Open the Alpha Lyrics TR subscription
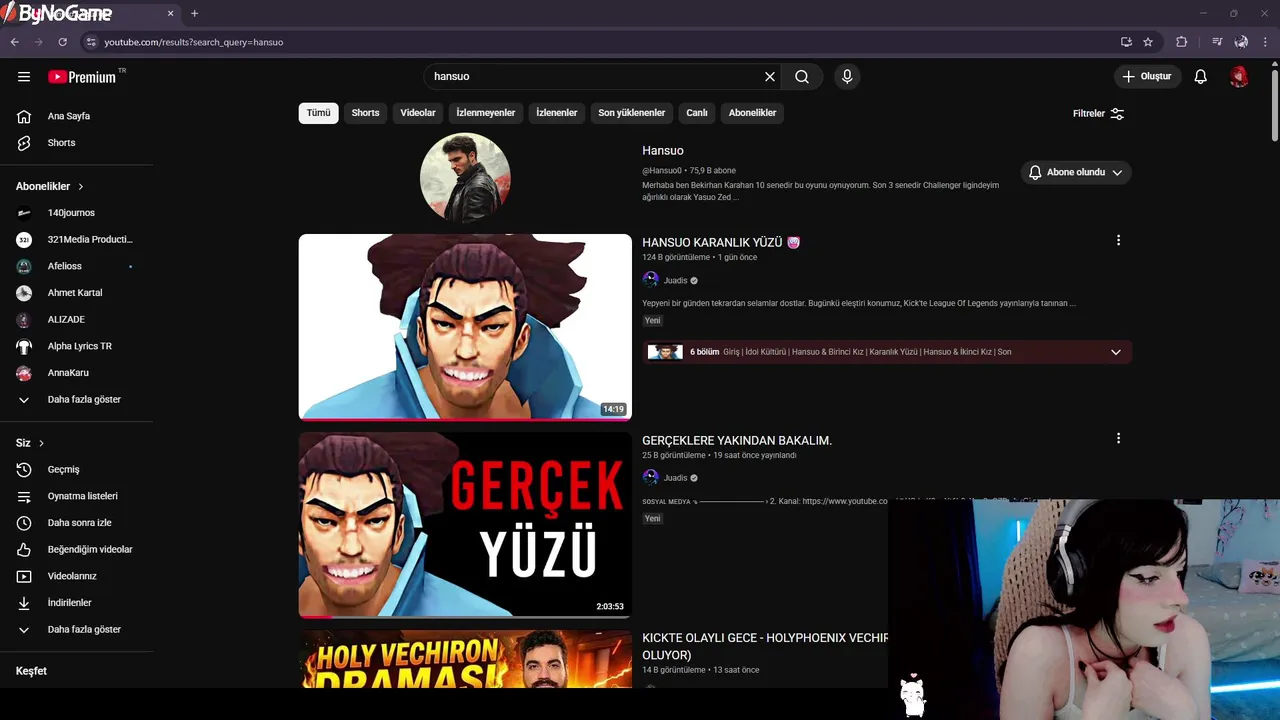Image resolution: width=1280 pixels, height=720 pixels. click(x=78, y=346)
